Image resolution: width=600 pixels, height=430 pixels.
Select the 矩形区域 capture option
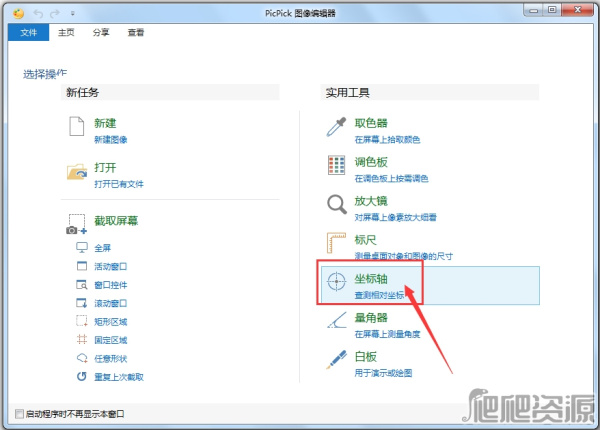click(x=111, y=321)
